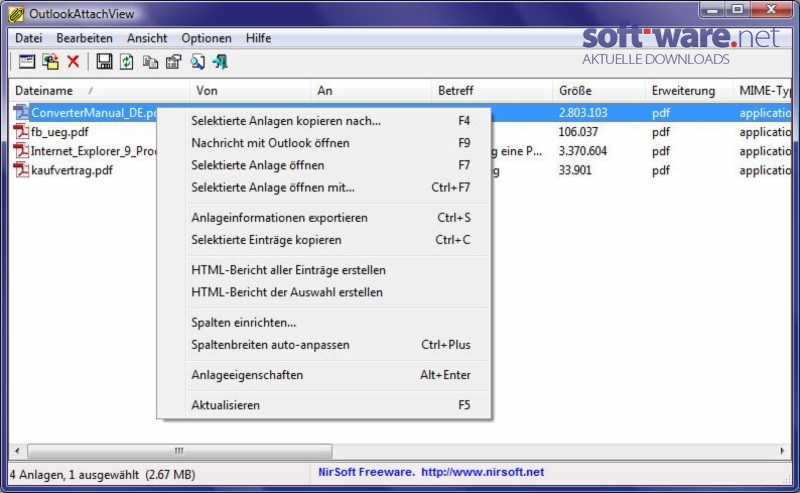Choose Nachricht mit Outlook öffnen
The width and height of the screenshot is (800, 493).
pyautogui.click(x=324, y=143)
